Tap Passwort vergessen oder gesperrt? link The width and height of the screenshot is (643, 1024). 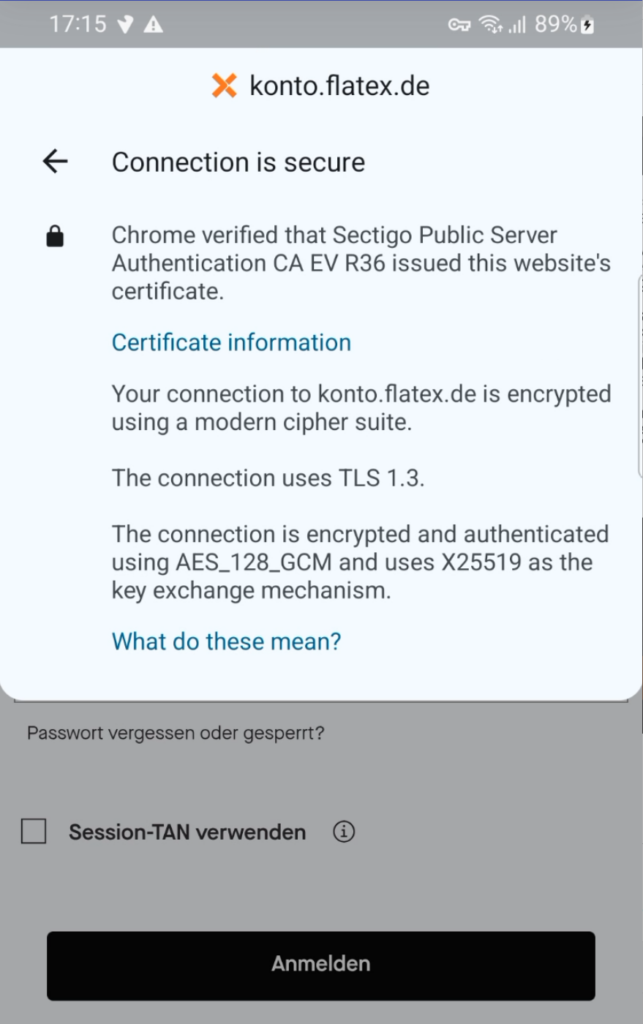point(176,733)
